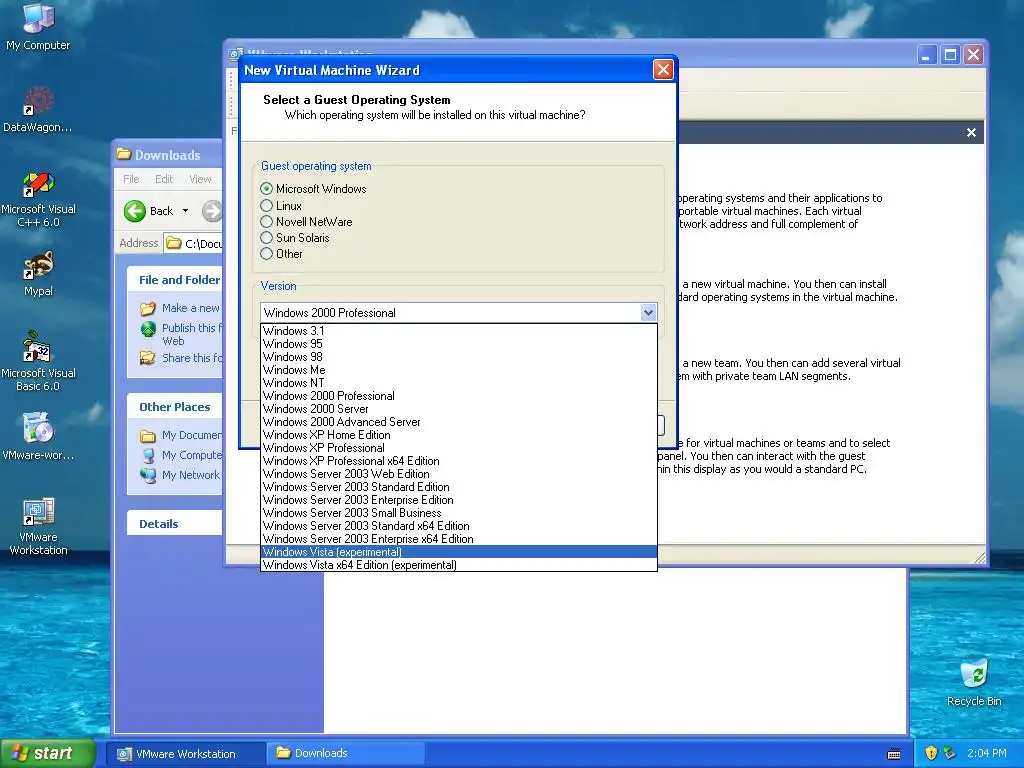Choose Windows 95 from version list
The width and height of the screenshot is (1024, 768).
tap(458, 344)
